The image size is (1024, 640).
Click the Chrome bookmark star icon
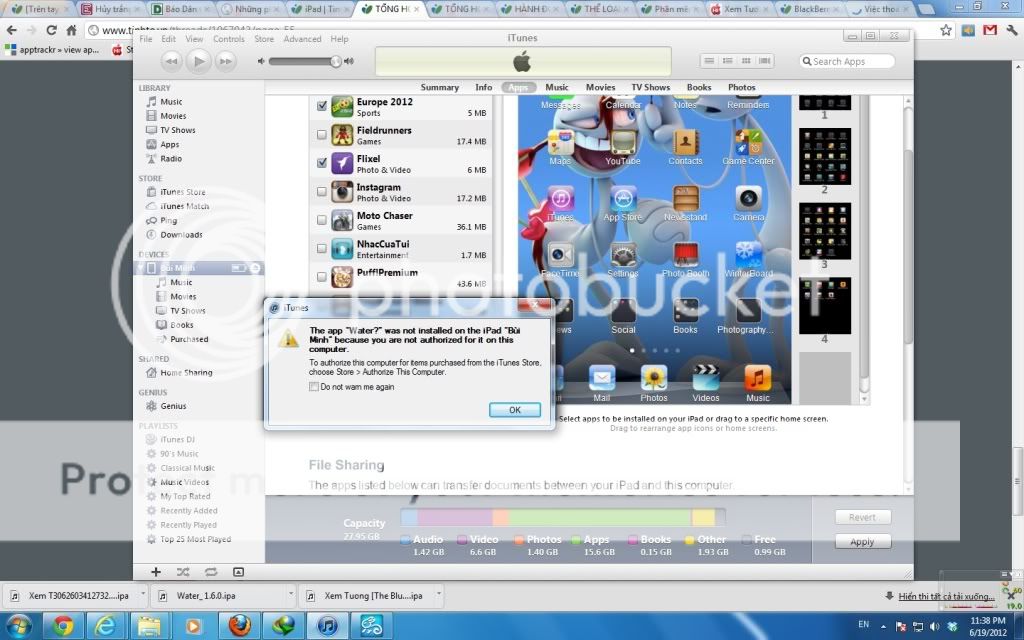[946, 30]
